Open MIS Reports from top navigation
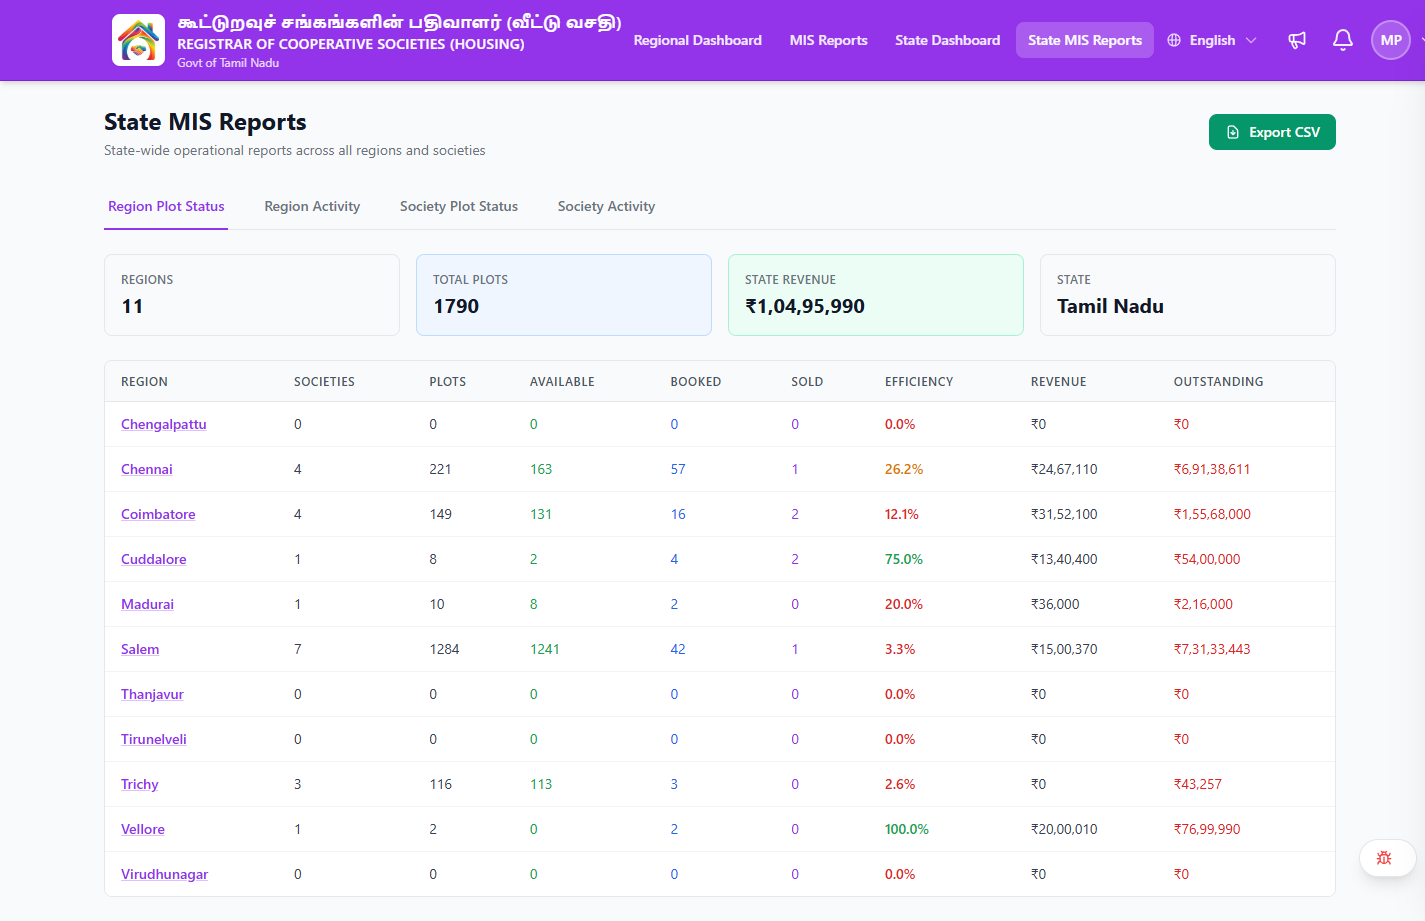 pyautogui.click(x=828, y=40)
